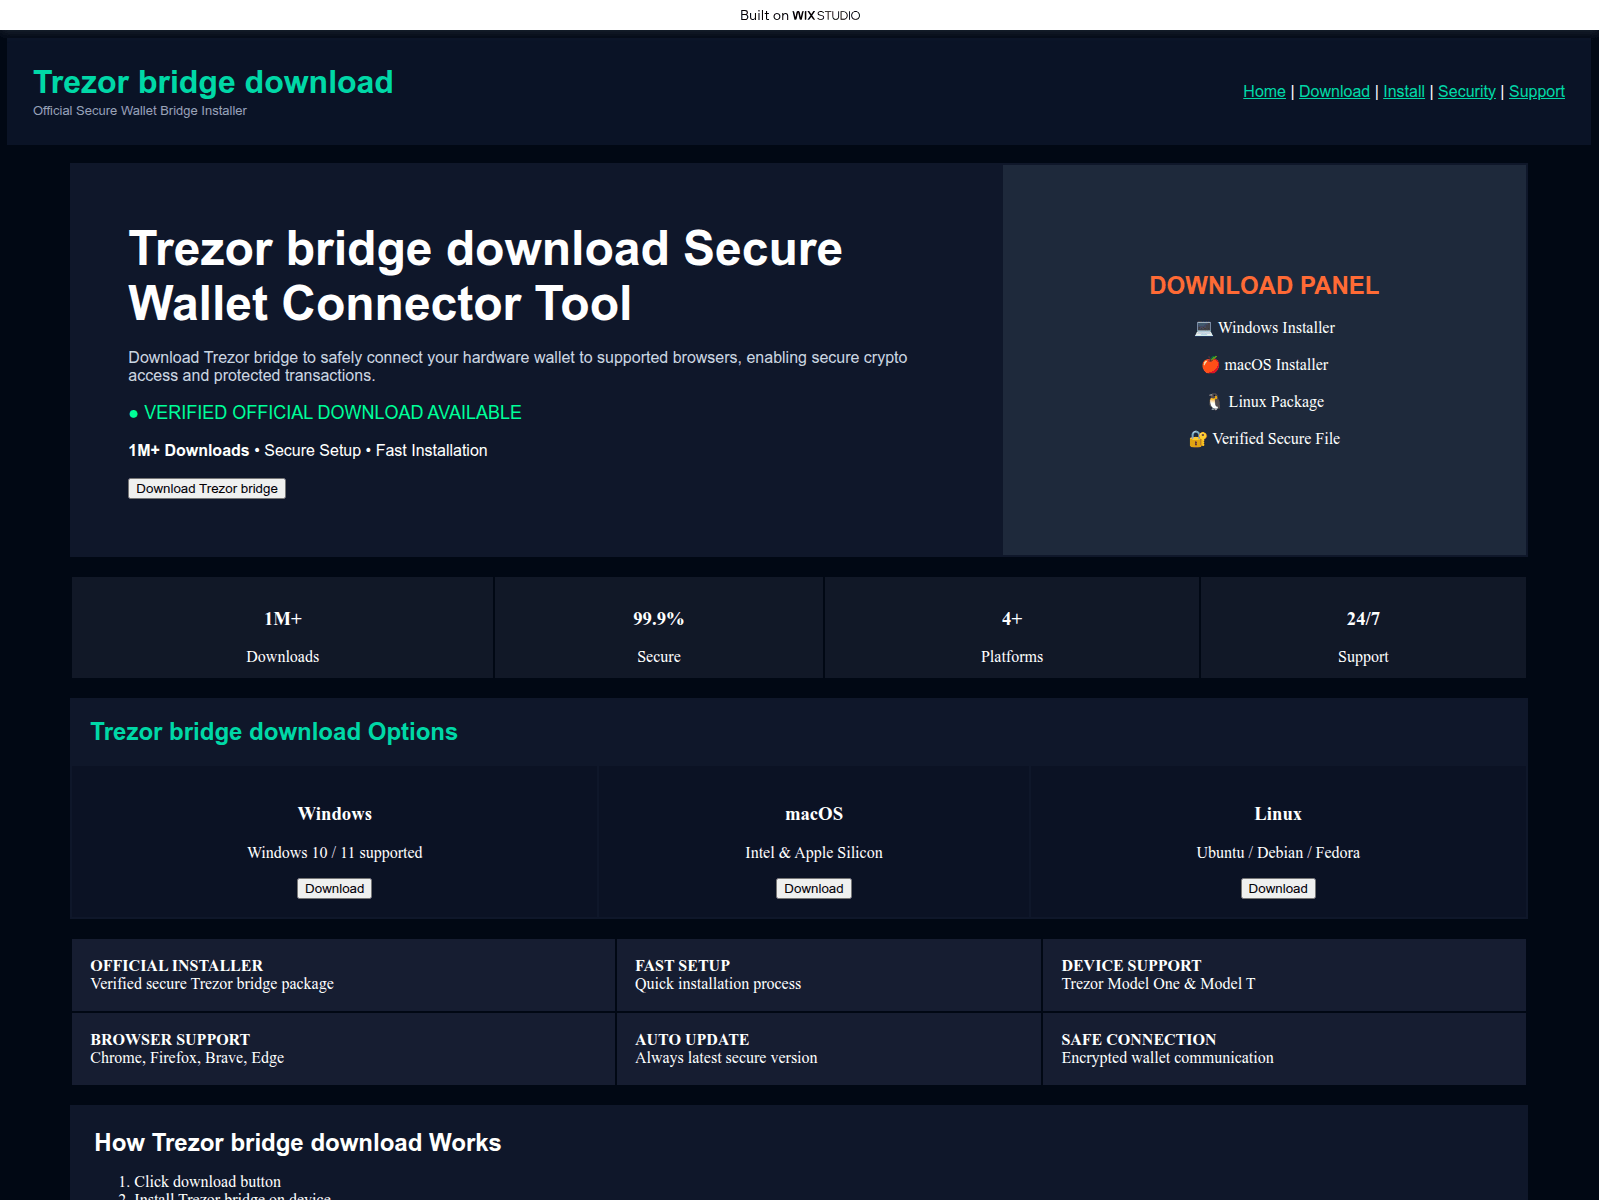Click the Trezor bridge download site title

pyautogui.click(x=213, y=82)
